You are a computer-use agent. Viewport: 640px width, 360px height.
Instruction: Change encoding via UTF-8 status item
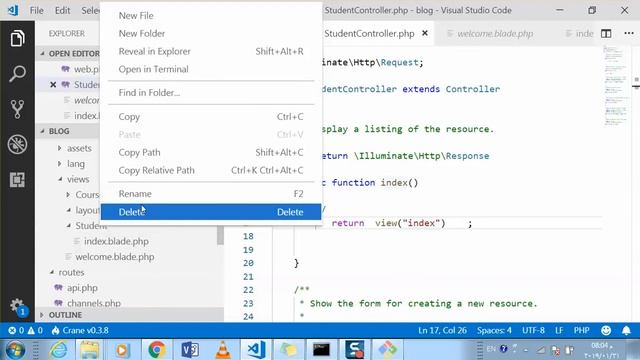(x=533, y=330)
